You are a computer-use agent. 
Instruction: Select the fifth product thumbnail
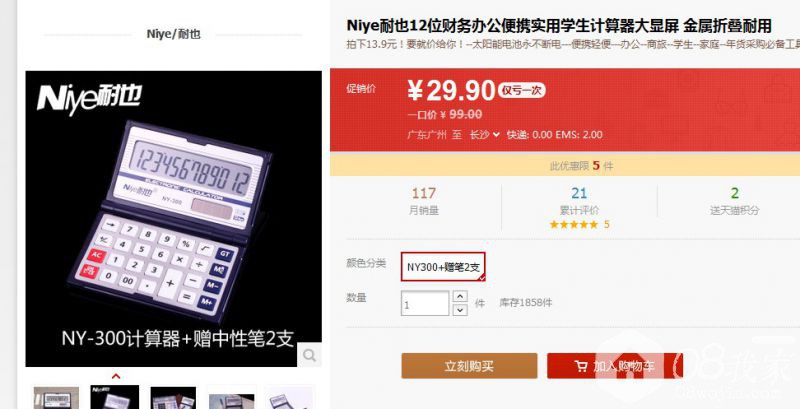pos(289,398)
